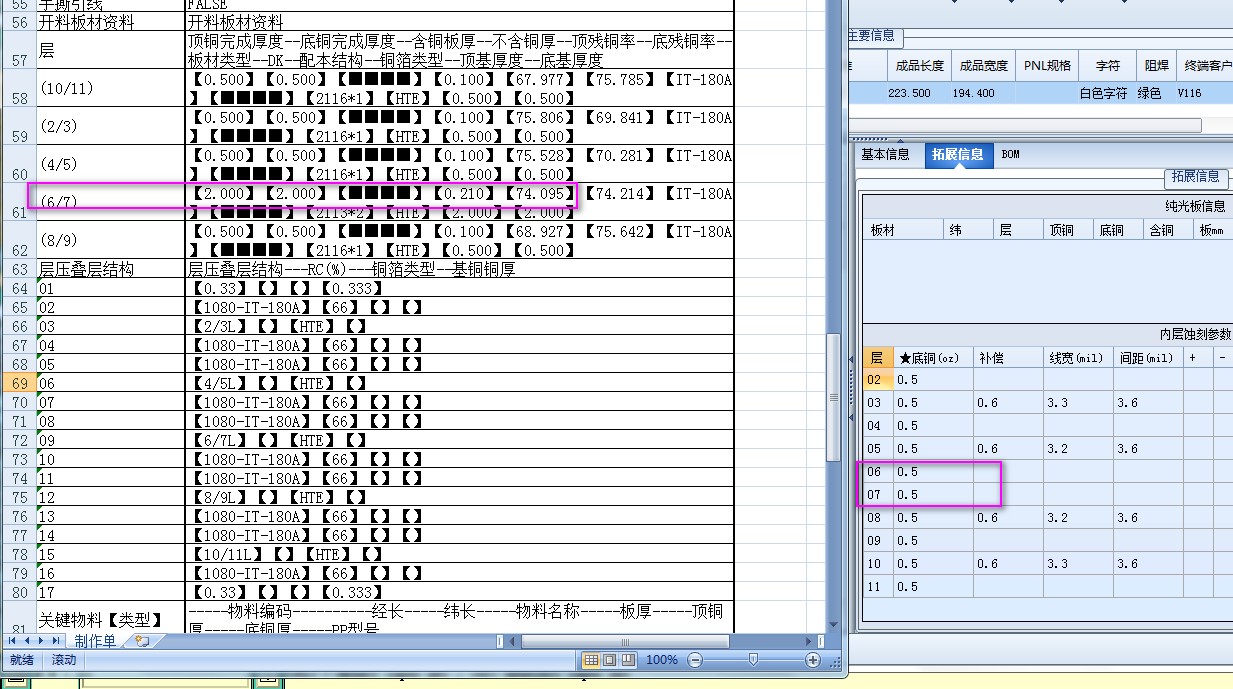
Task: Adjust the Excel zoom slider handle
Action: coord(753,660)
